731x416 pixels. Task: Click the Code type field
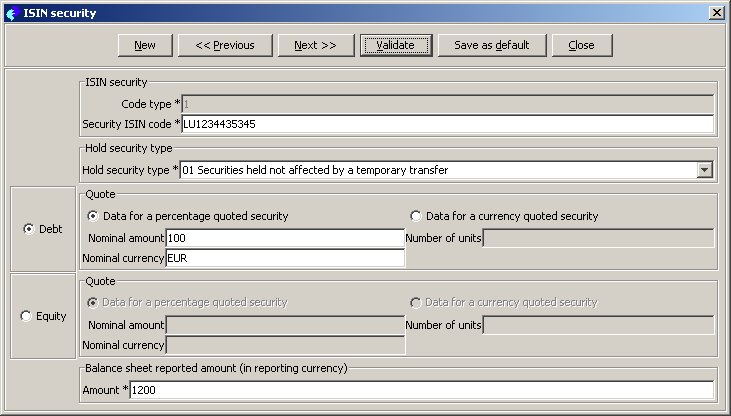(447, 104)
